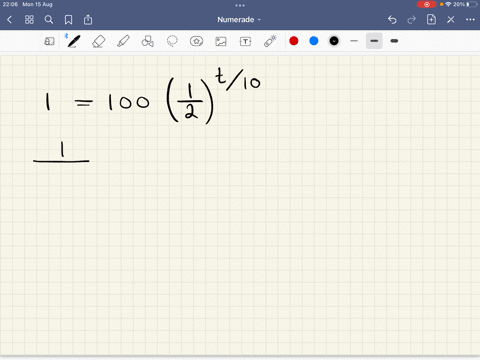The height and width of the screenshot is (360, 480).
Task: Select the Laser pointer tool
Action: [x=270, y=41]
